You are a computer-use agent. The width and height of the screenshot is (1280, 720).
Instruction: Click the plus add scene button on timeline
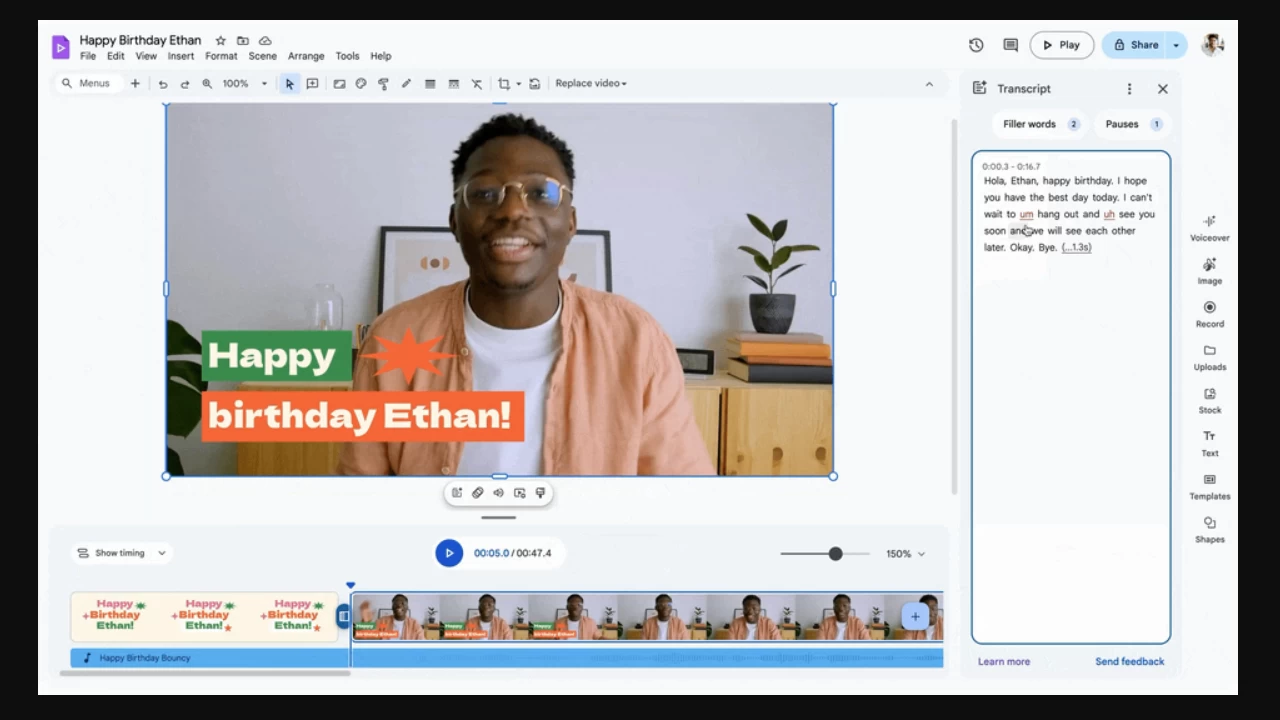click(915, 617)
